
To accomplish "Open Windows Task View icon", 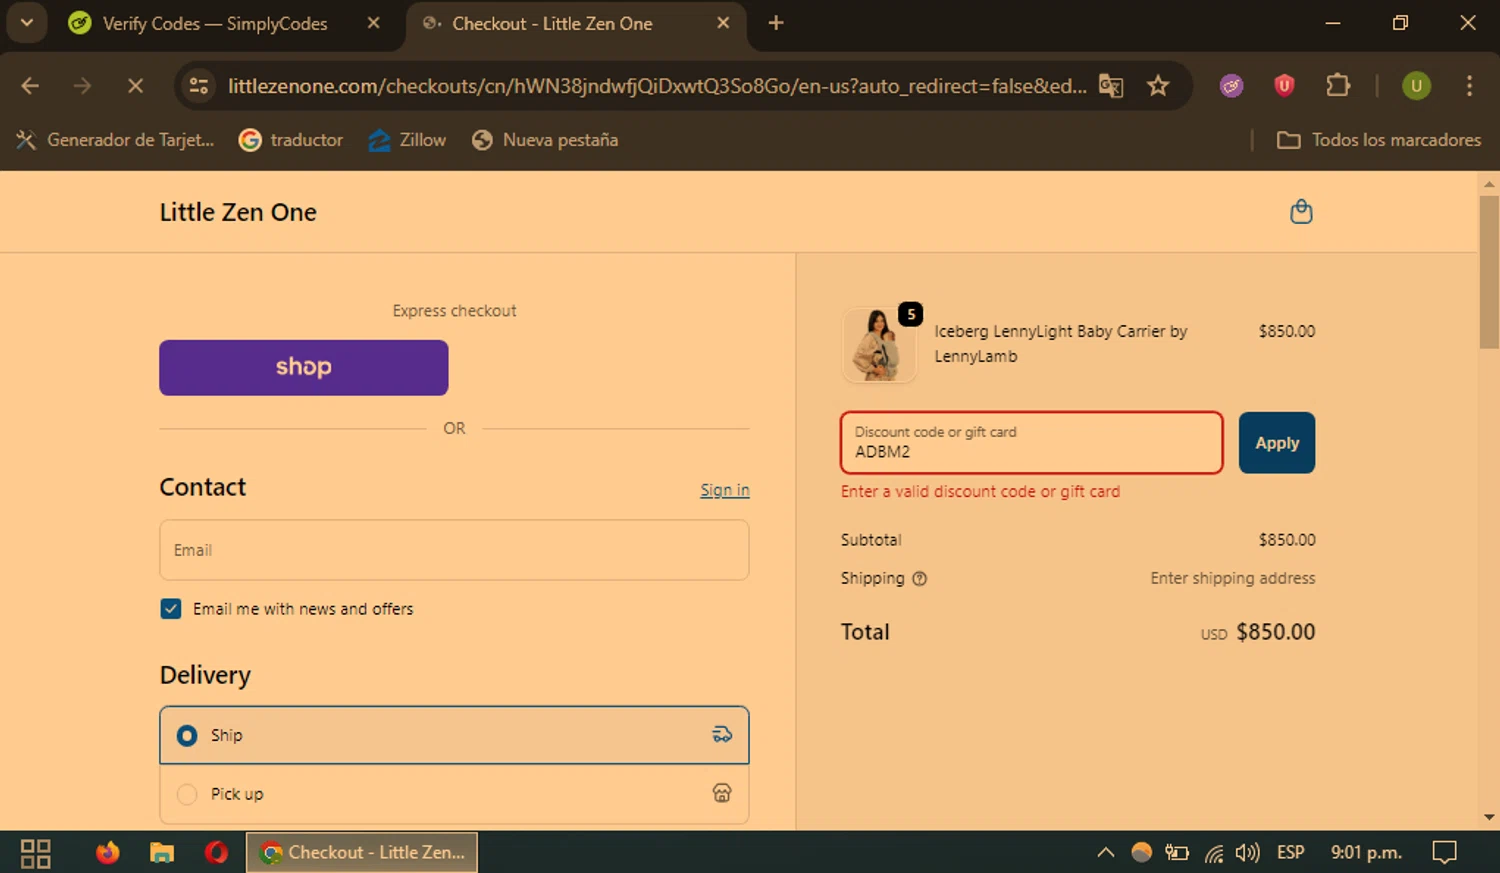I will tap(36, 853).
